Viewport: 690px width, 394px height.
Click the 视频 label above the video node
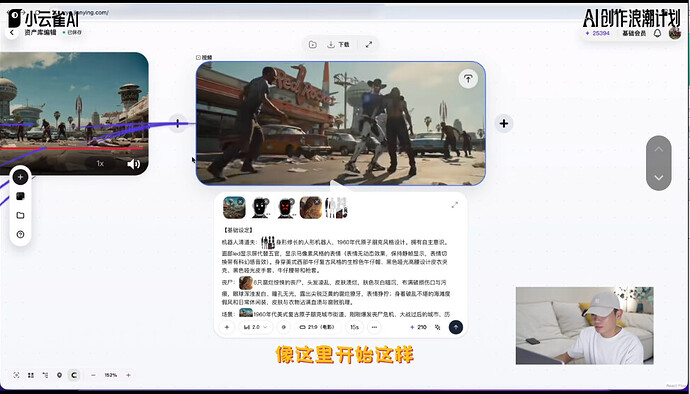pyautogui.click(x=204, y=57)
